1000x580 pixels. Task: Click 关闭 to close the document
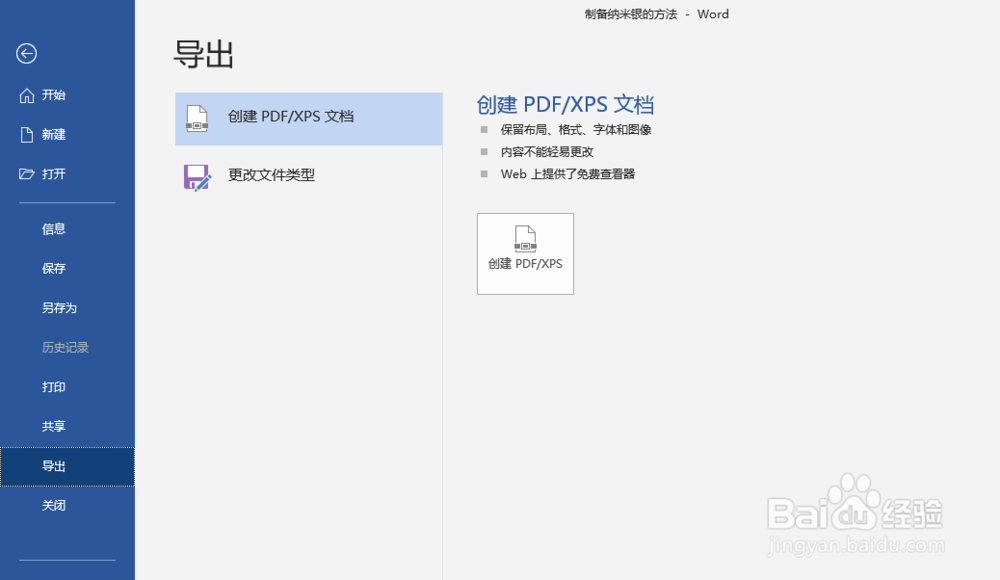[53, 505]
